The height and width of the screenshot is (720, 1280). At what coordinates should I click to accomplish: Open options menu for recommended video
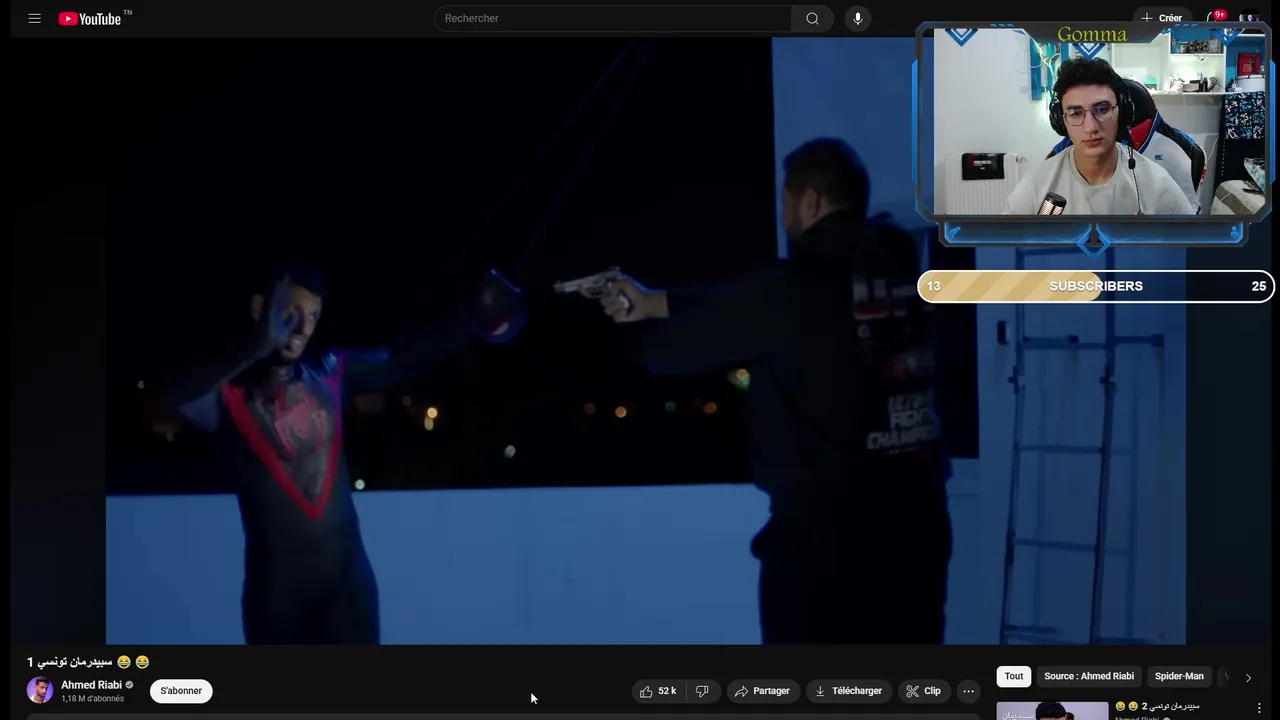click(x=1259, y=708)
